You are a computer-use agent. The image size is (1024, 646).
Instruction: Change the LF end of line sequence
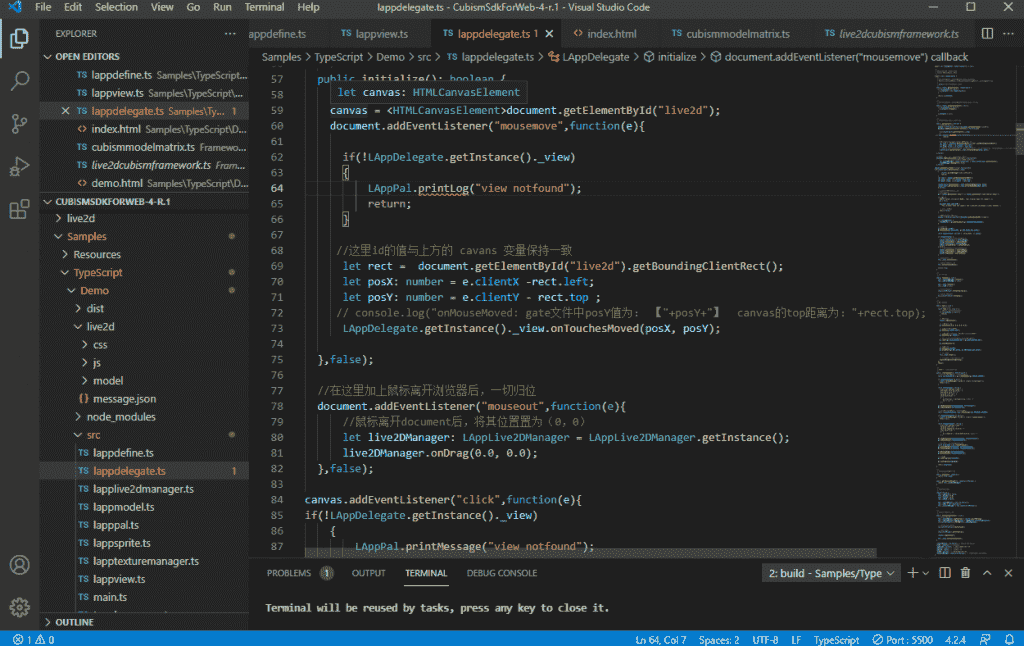796,639
